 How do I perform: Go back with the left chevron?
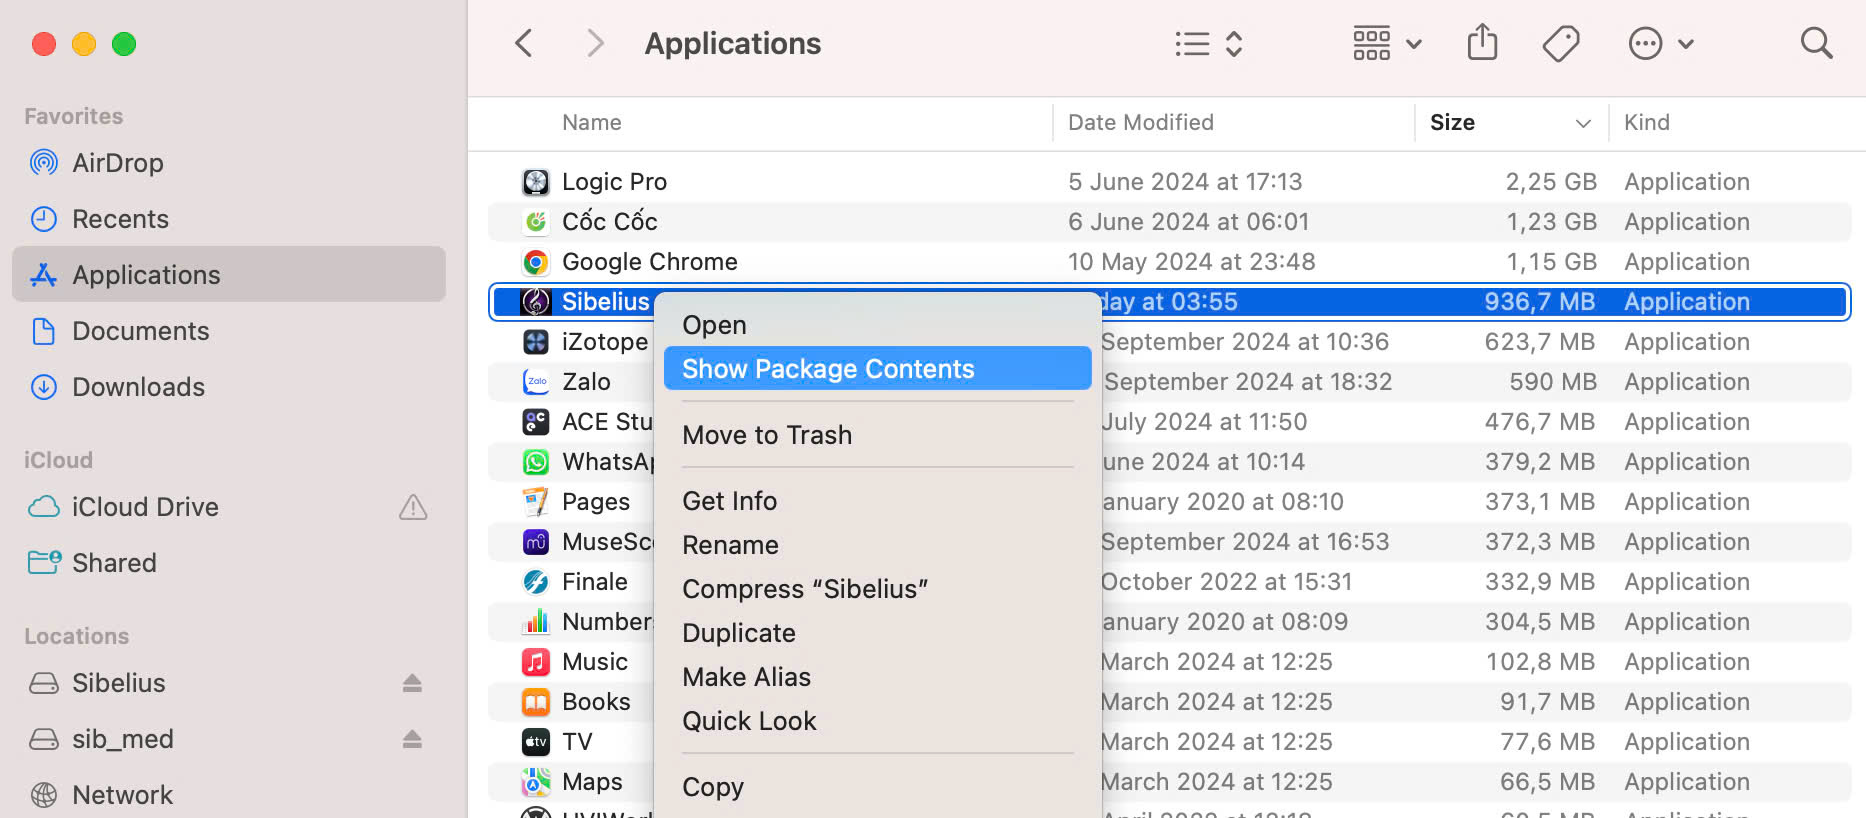pos(523,43)
